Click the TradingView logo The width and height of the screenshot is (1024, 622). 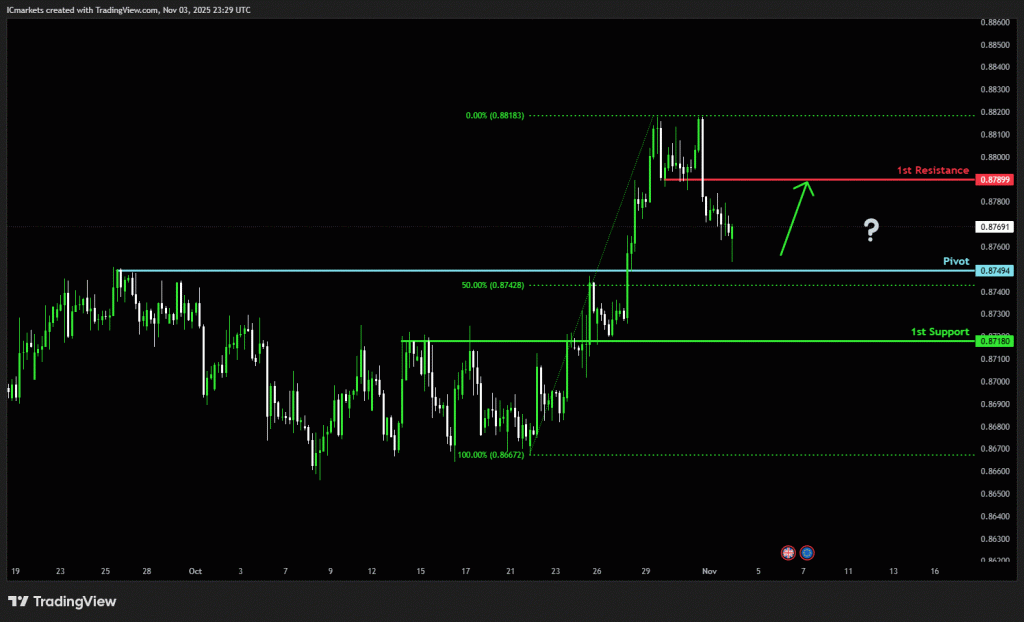(x=62, y=601)
